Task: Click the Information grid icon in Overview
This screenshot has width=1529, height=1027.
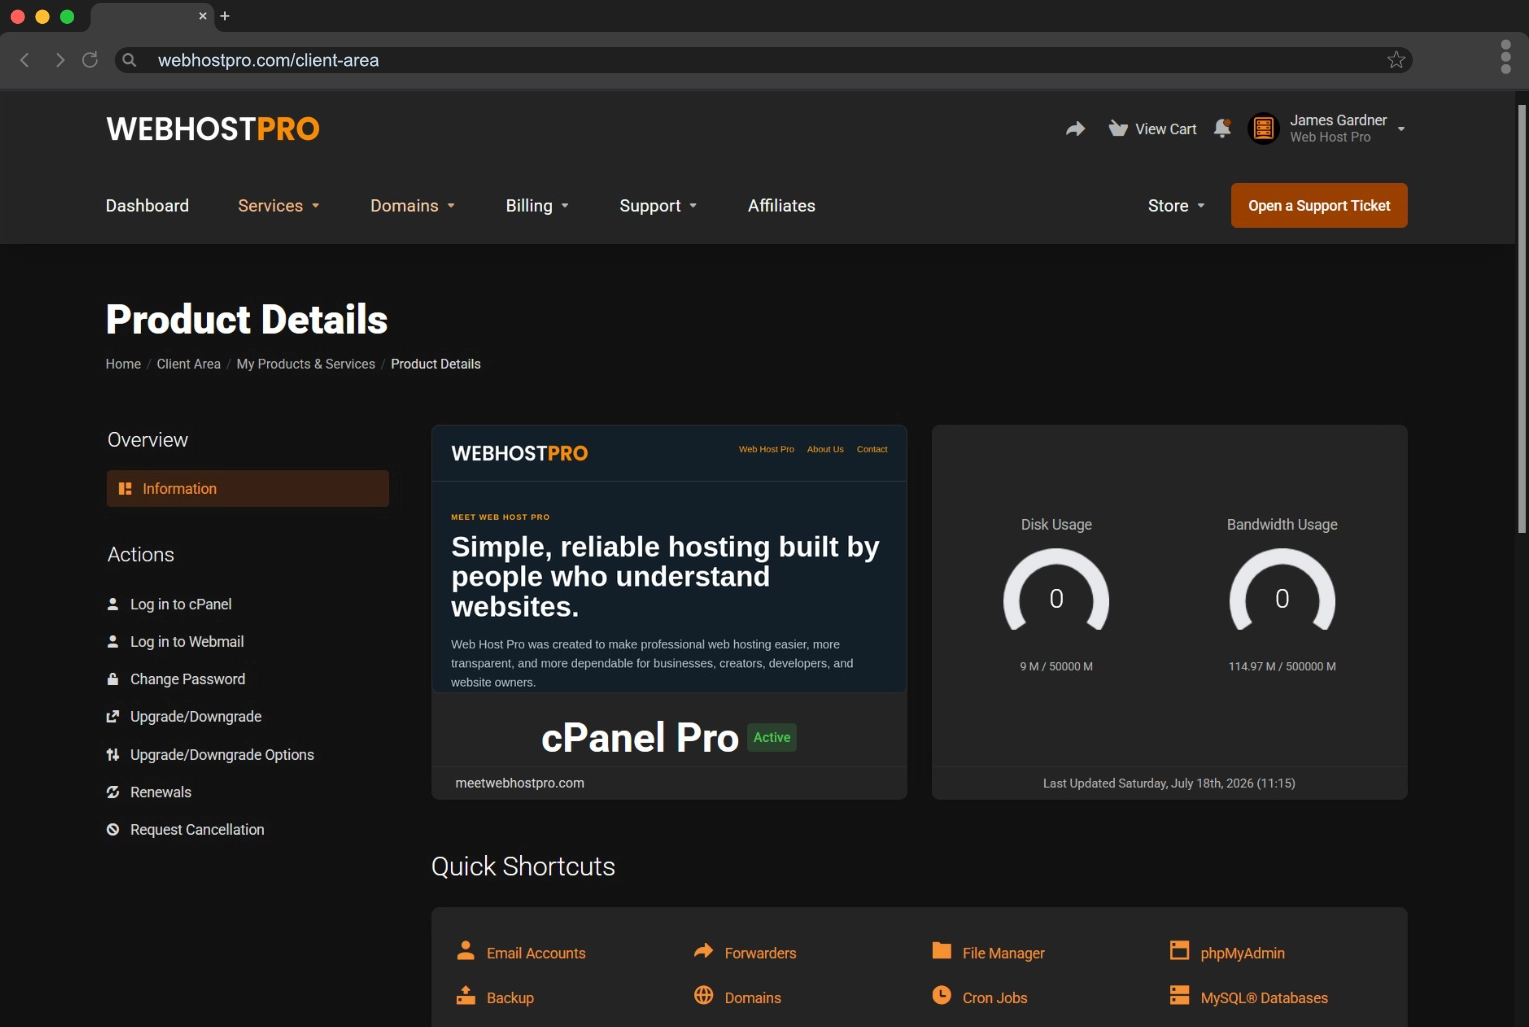Action: (125, 489)
